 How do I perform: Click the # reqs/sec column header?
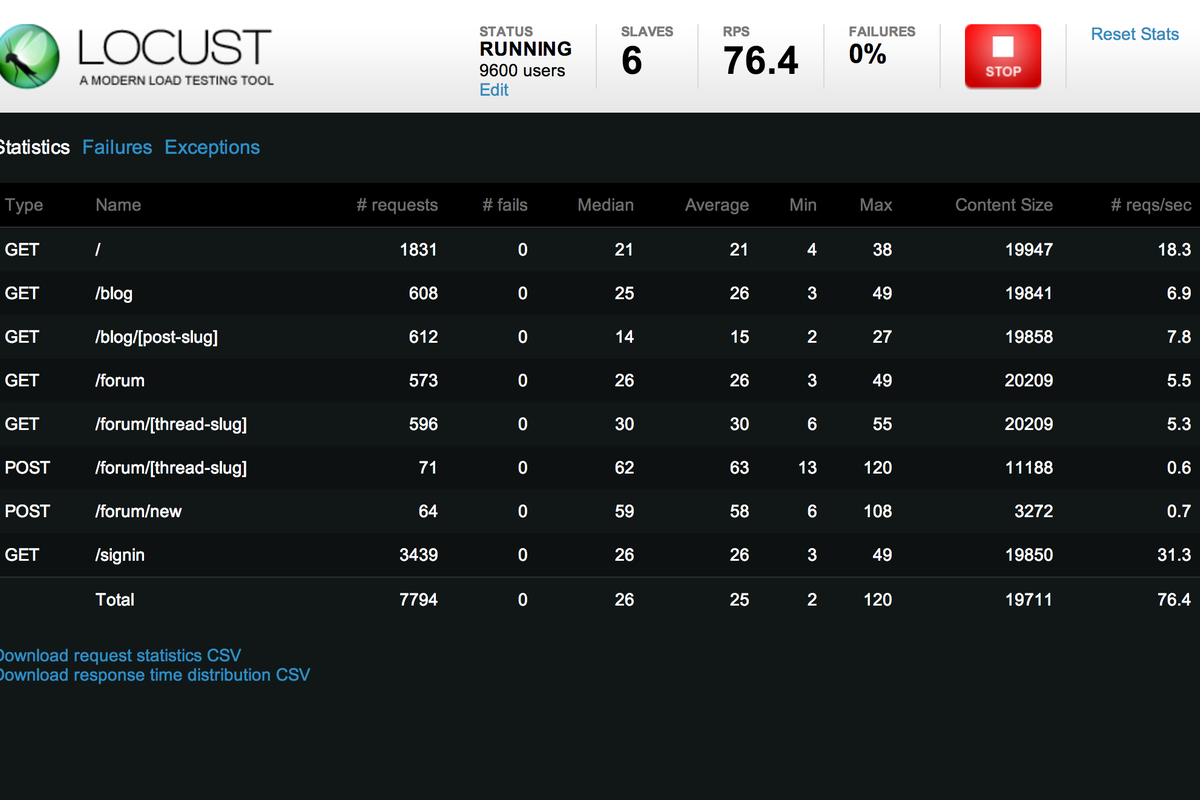(x=1151, y=205)
